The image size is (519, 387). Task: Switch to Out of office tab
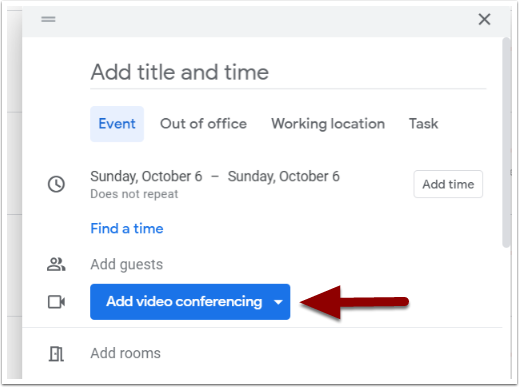point(203,124)
